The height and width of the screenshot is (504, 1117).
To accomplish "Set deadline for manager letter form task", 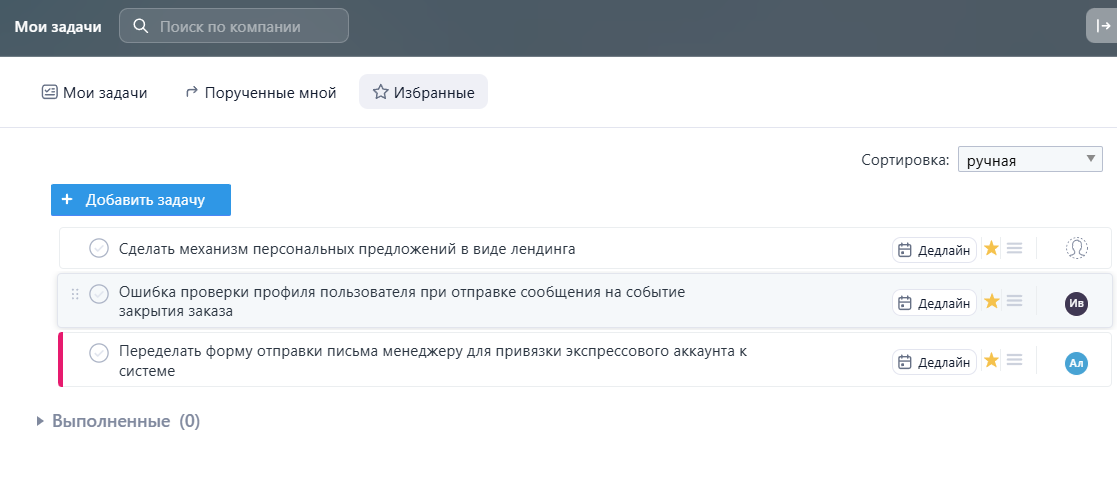I will pyautogui.click(x=934, y=362).
